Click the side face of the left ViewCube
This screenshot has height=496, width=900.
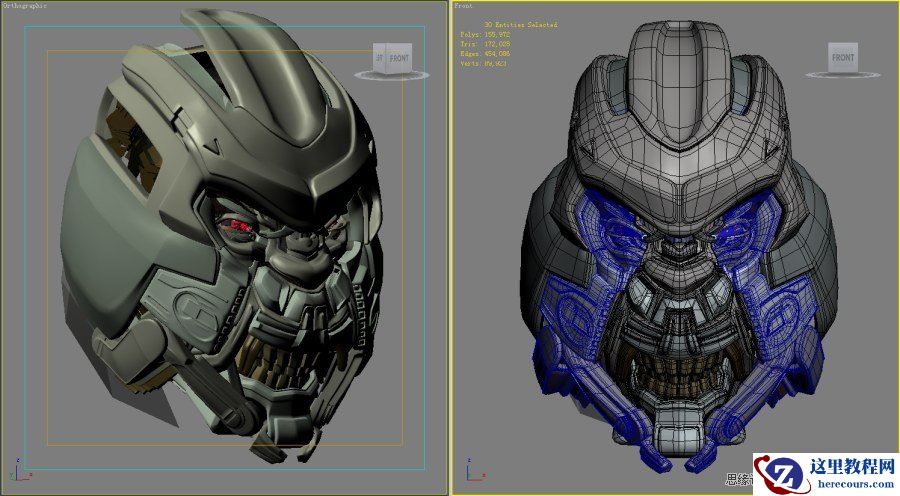pos(379,59)
